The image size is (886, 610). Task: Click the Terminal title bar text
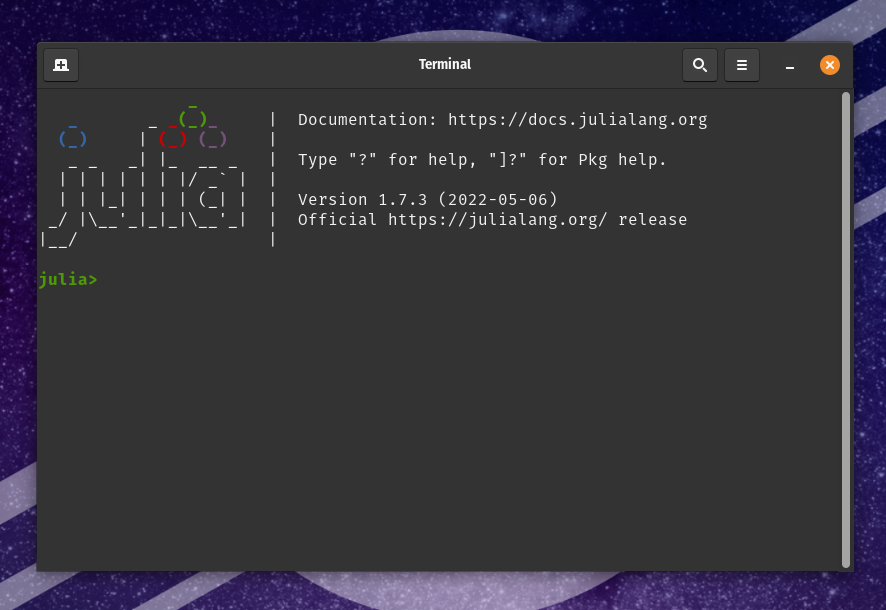pos(445,64)
